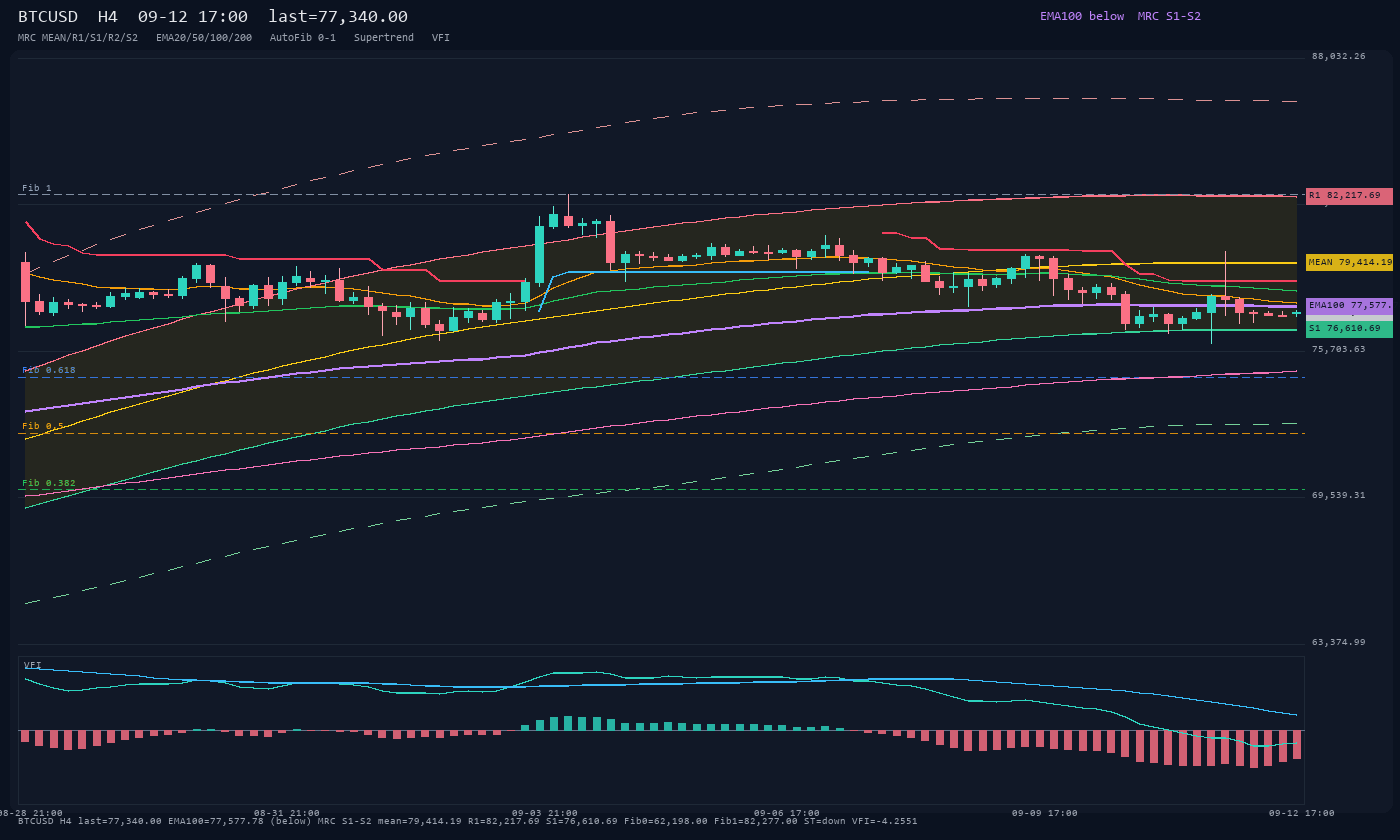Click the 09-09 17:00 time axis label
Viewport: 1400px width, 840px height.
(x=1045, y=813)
